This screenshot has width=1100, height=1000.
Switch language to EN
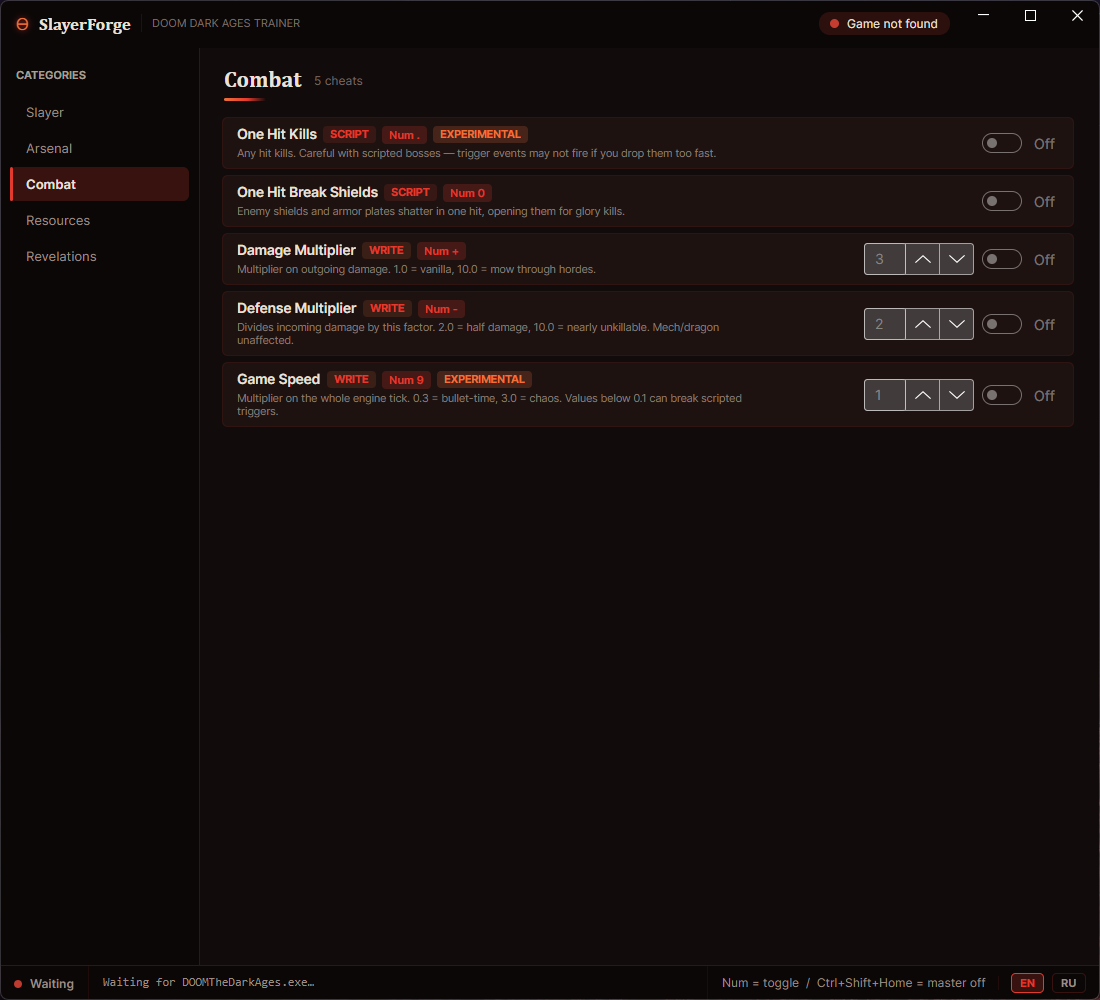[1027, 982]
